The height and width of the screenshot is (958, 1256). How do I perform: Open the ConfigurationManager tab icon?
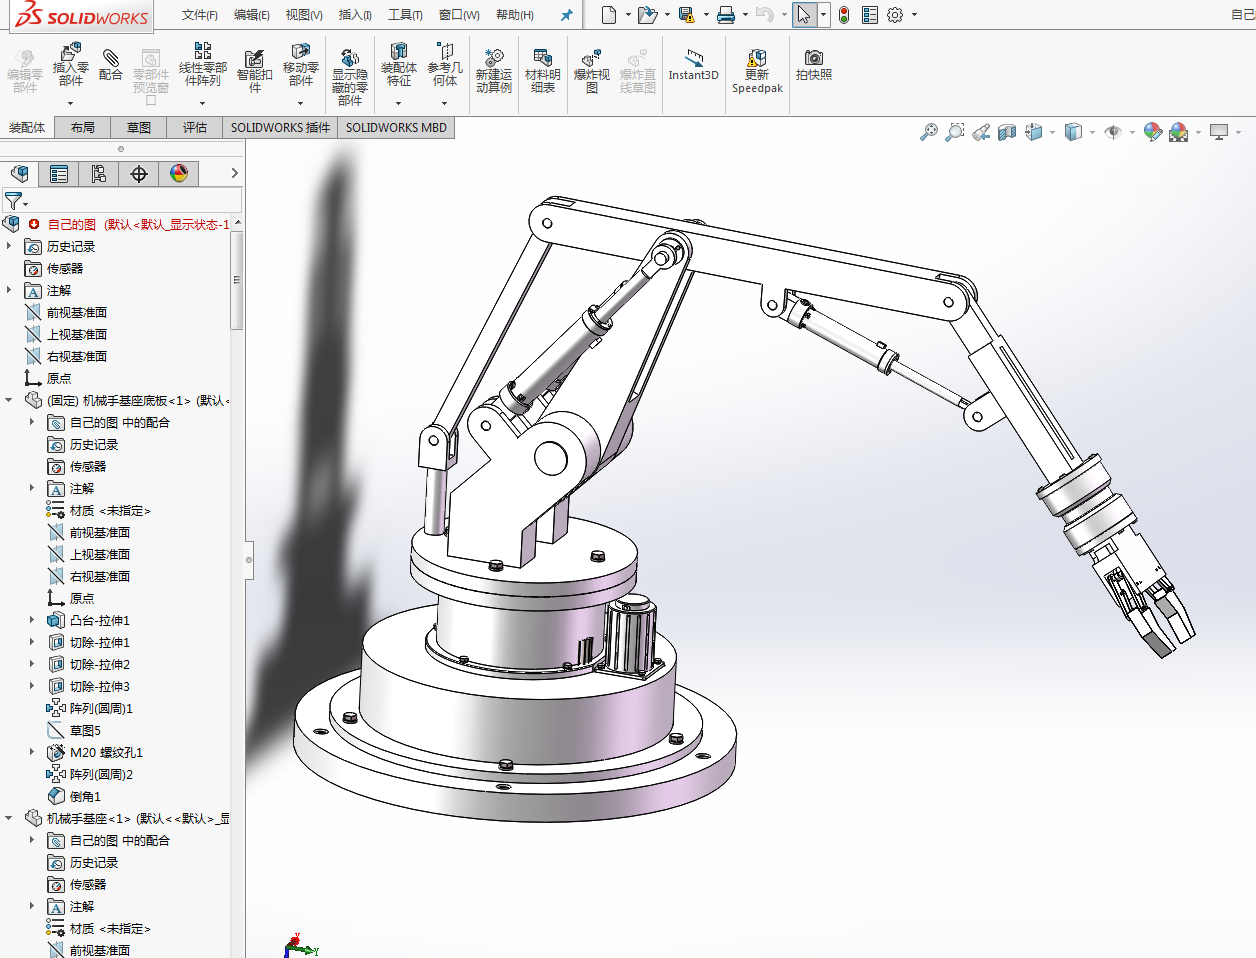click(99, 174)
